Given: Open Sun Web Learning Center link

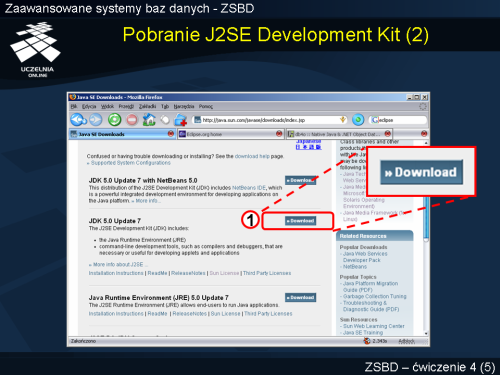Looking at the screenshot, I should 374,326.
